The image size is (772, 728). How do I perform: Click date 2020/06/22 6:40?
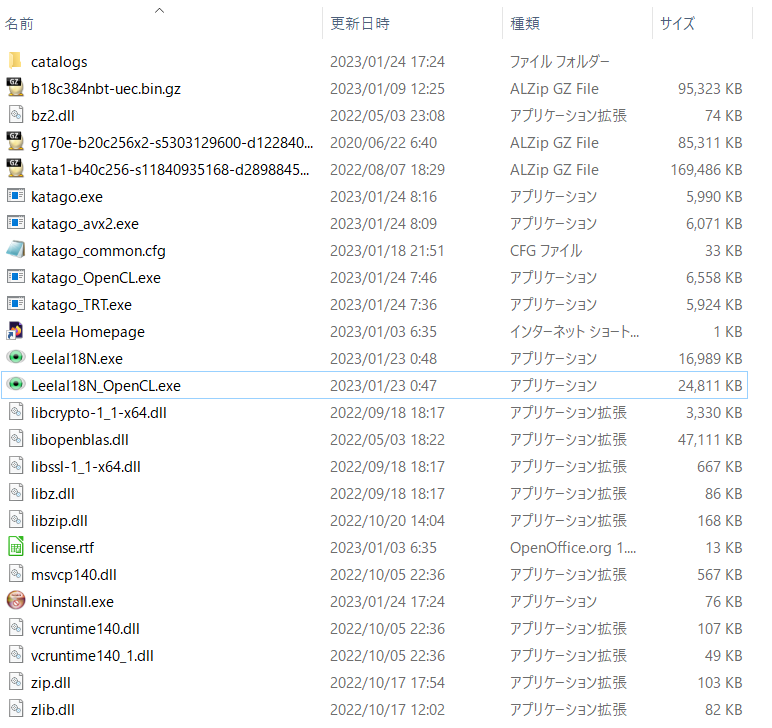pos(383,143)
